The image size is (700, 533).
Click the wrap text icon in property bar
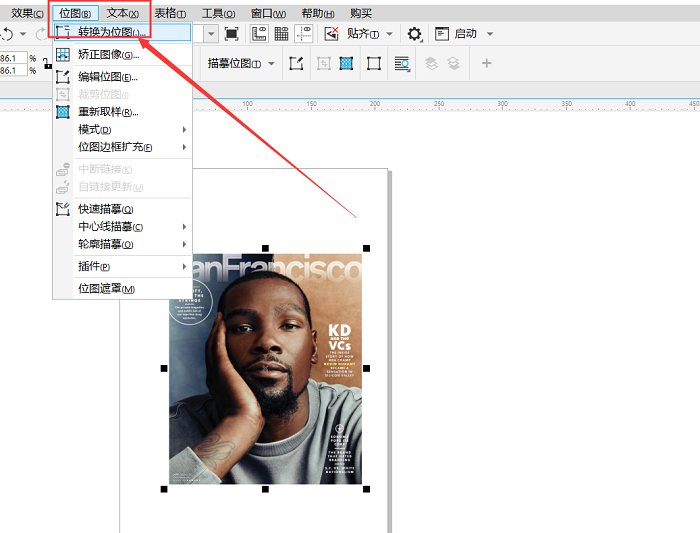tap(402, 64)
